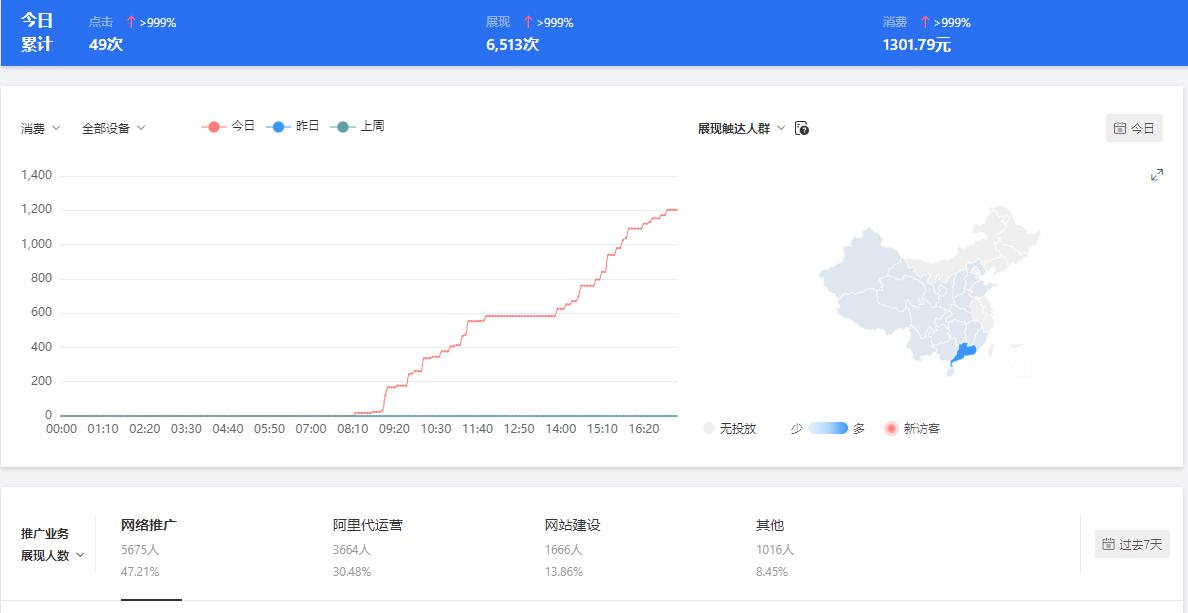This screenshot has width=1188, height=613.
Task: Click the 其他 business category link
Action: 770,524
